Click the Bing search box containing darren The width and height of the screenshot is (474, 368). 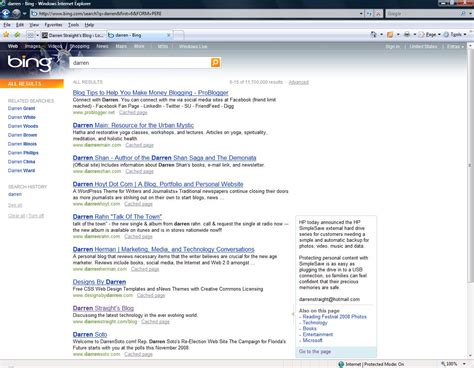coord(140,63)
